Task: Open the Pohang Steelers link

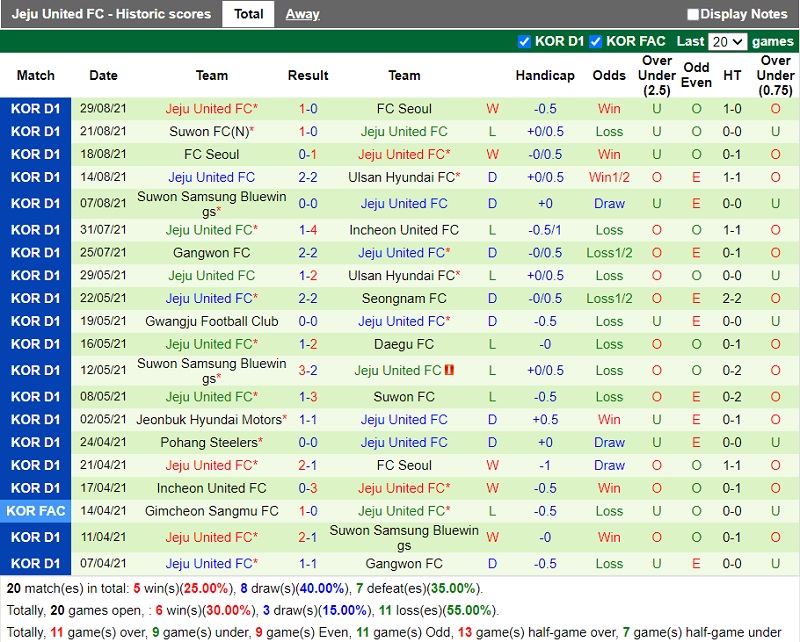Action: (x=212, y=442)
